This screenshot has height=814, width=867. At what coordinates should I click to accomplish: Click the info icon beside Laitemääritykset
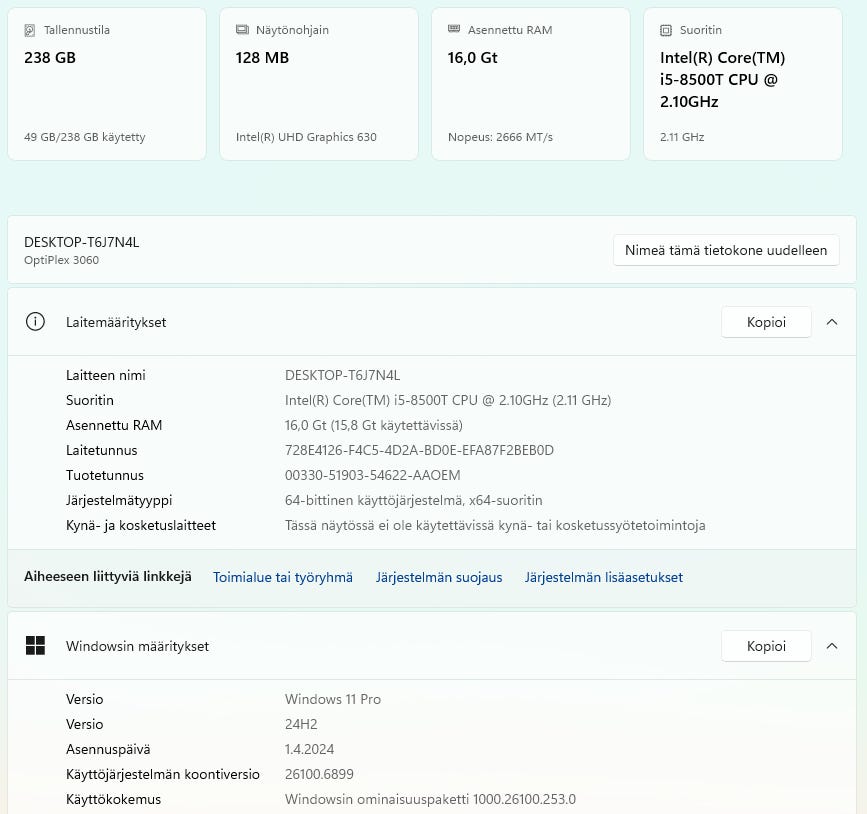35,322
